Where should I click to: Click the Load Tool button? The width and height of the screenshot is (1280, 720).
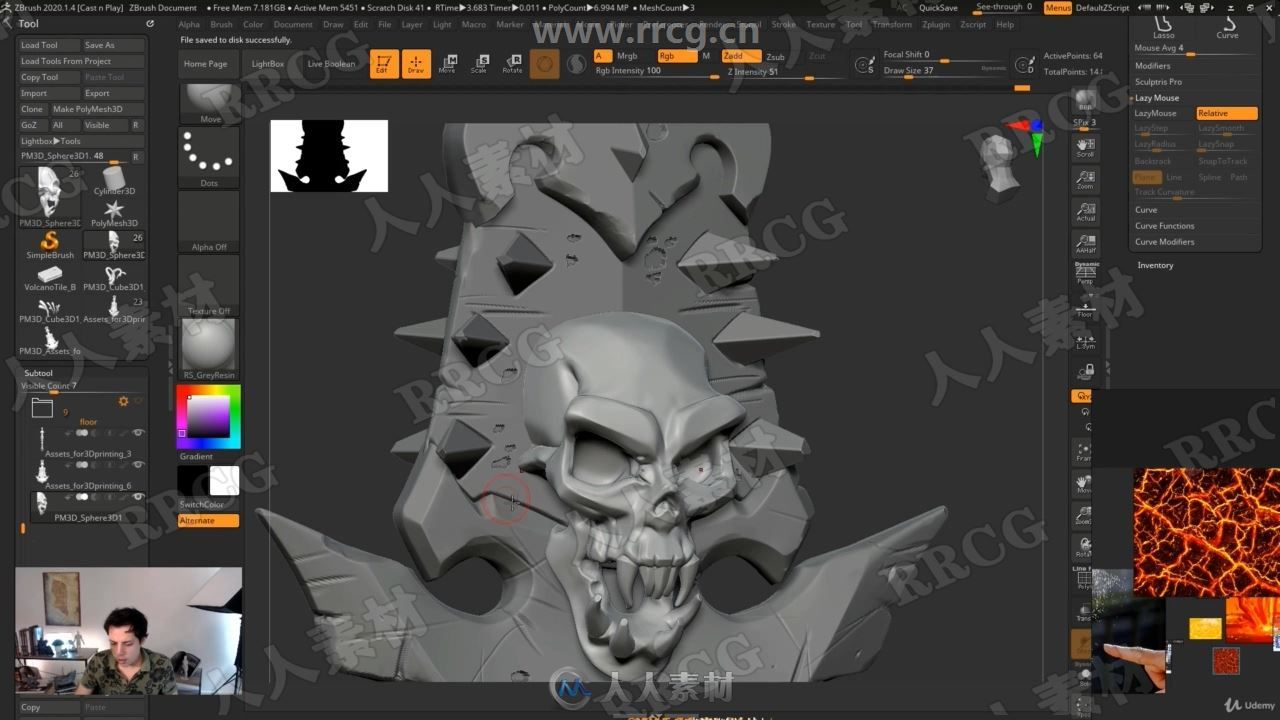(48, 45)
